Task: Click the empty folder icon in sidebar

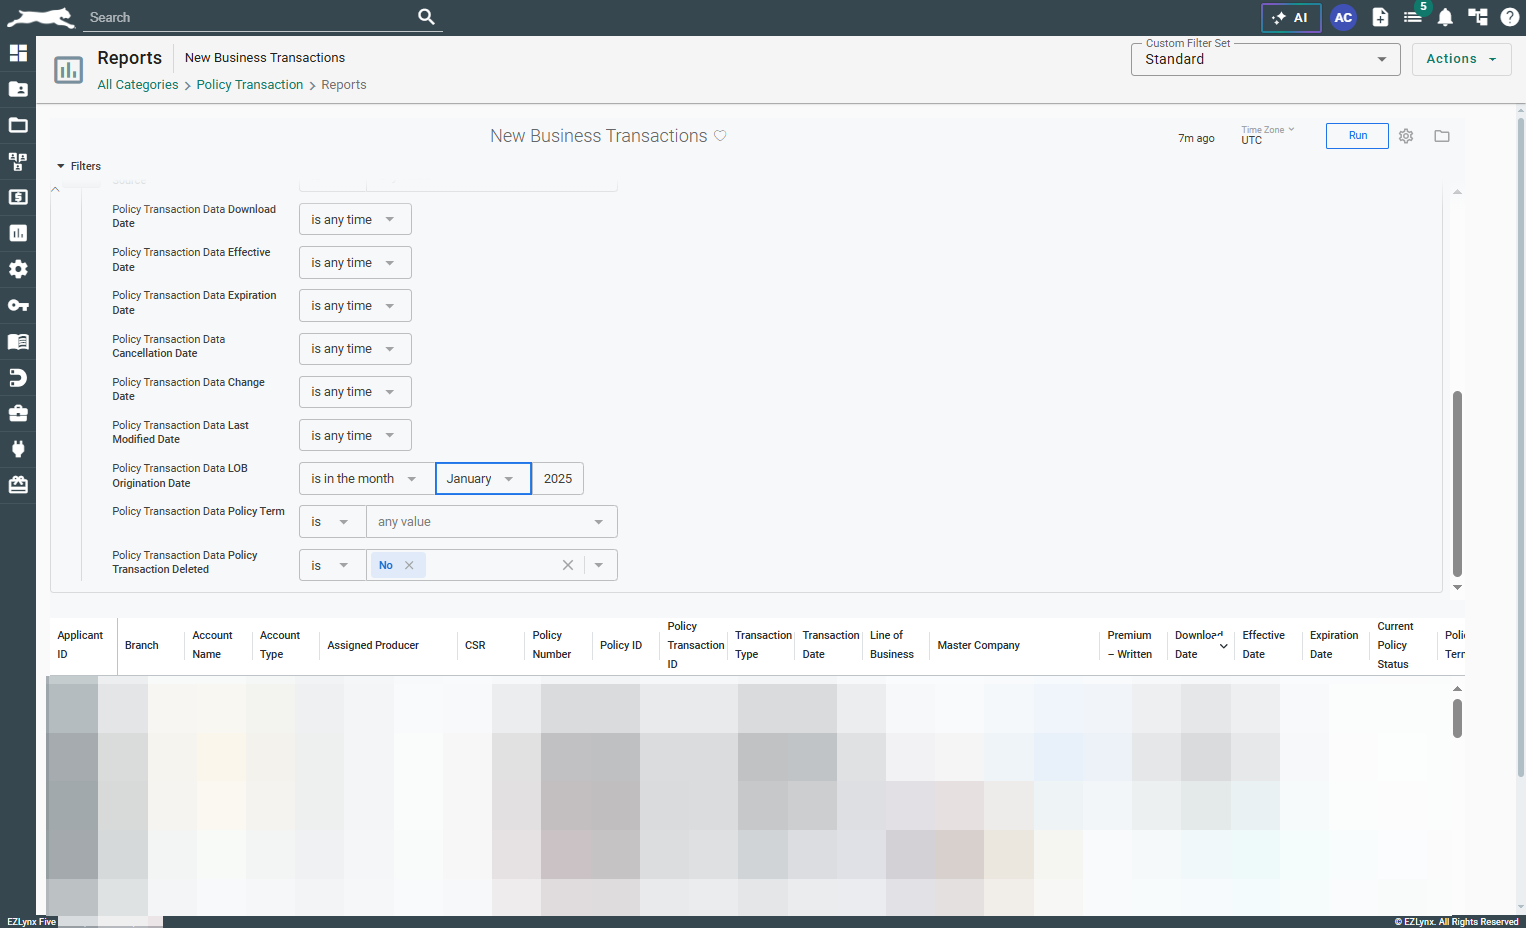Action: (x=18, y=125)
